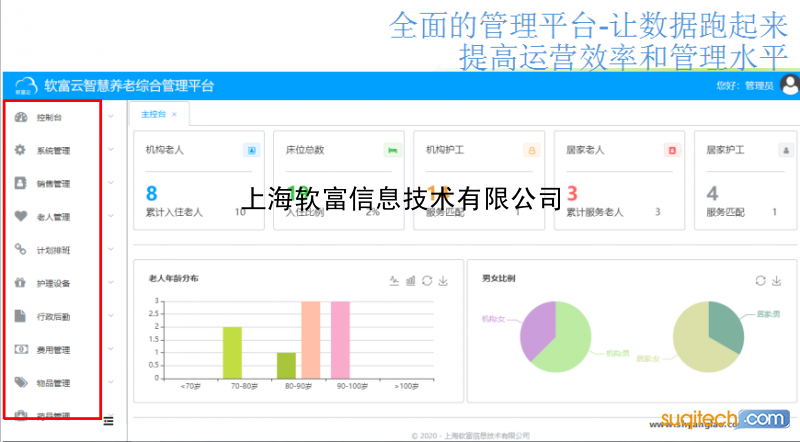Click the 计划排班 sidebar icon
Screen dimensions: 800x442
20,249
